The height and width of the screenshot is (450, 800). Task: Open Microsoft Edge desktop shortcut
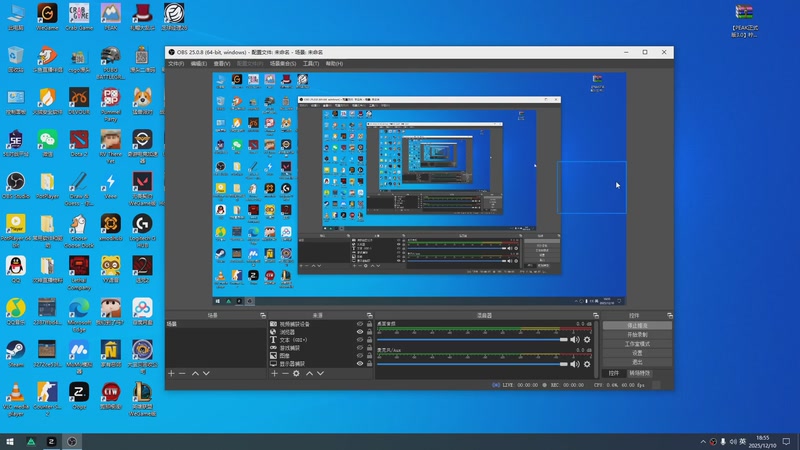[79, 315]
